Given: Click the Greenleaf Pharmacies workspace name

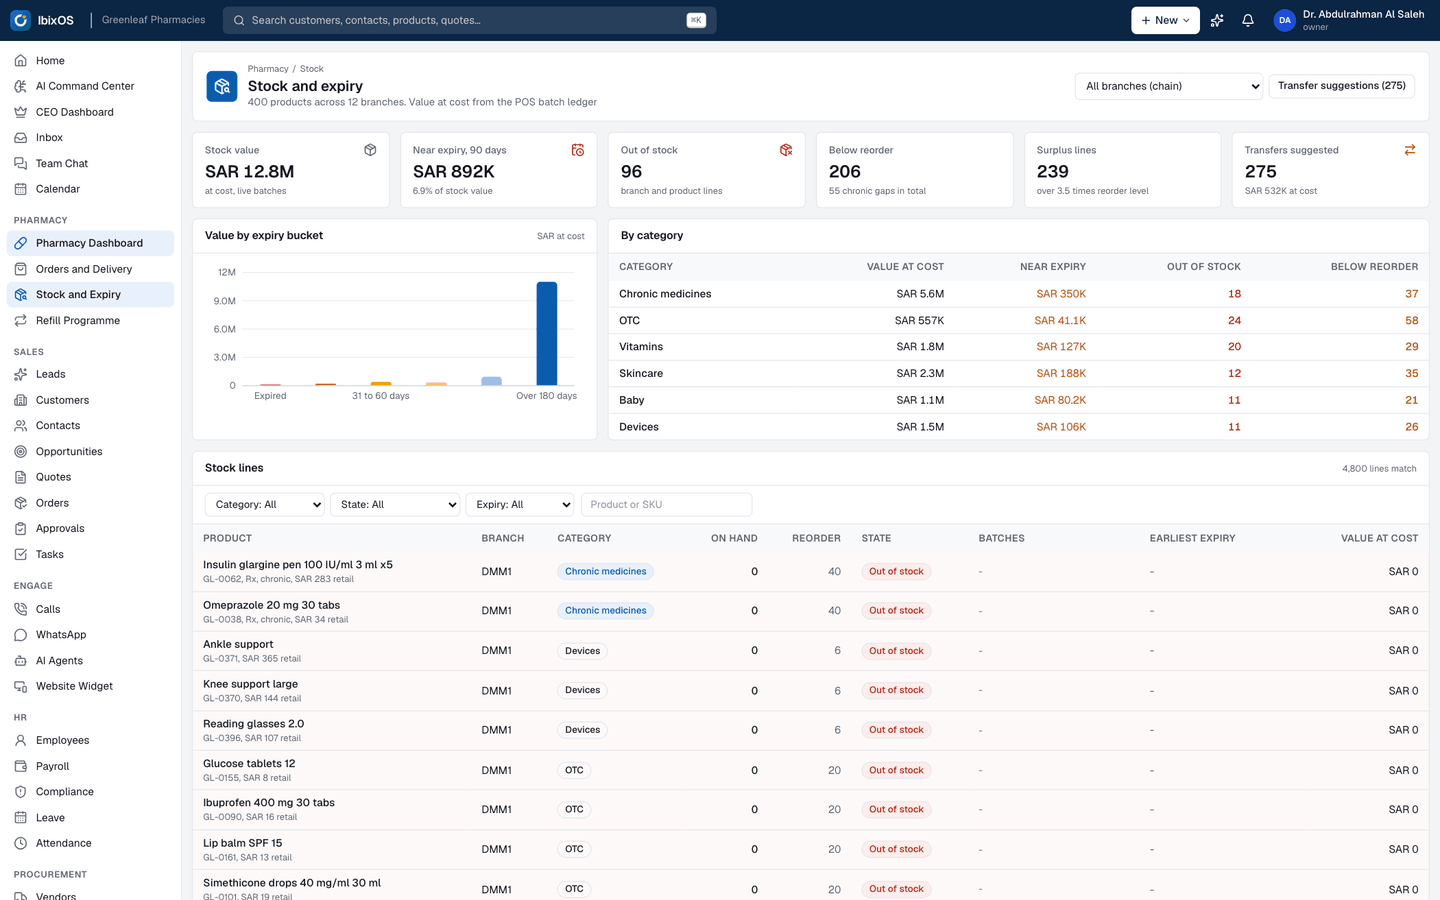Looking at the screenshot, I should [153, 20].
